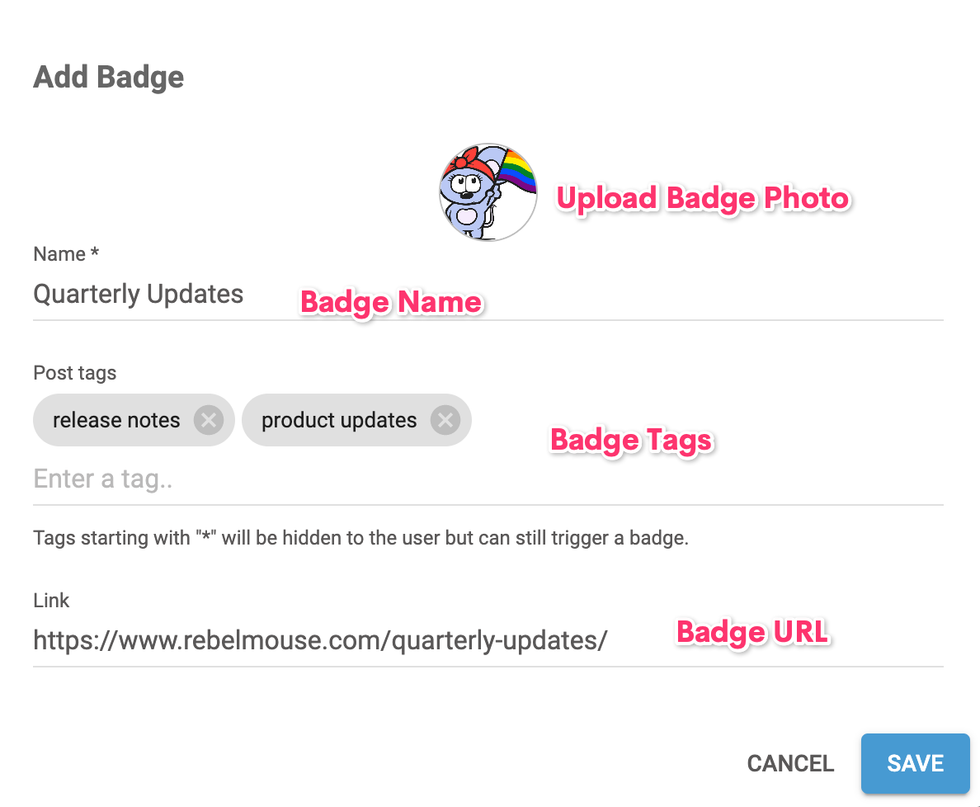Click the pink "Badge Tags" annotation
The width and height of the screenshot is (980, 807).
tap(631, 440)
